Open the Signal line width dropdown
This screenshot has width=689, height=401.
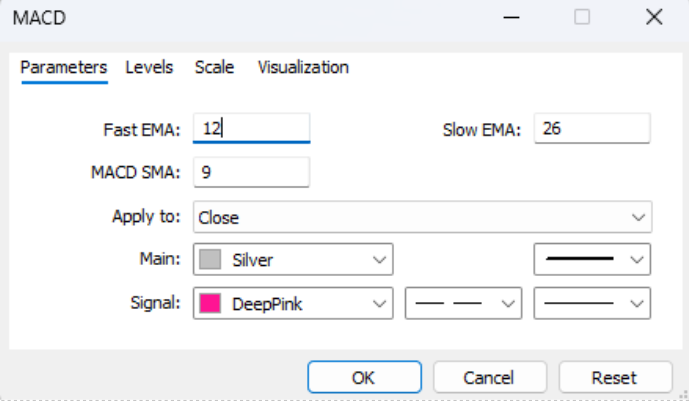tap(593, 304)
